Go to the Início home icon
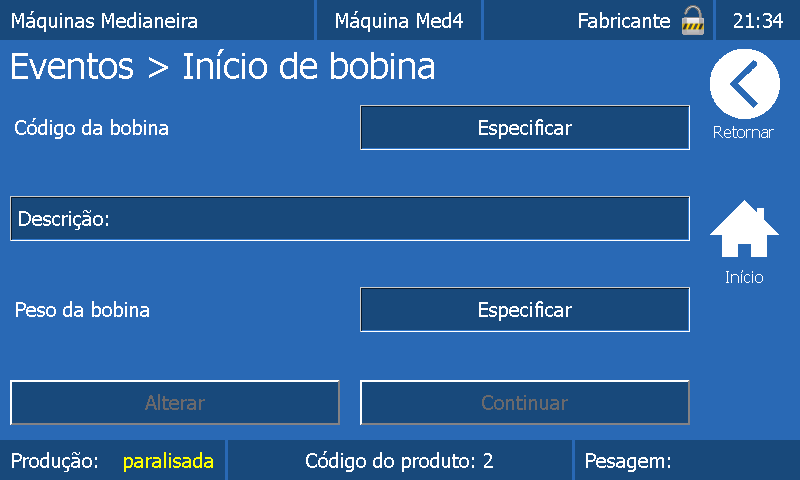800x480 pixels. click(x=744, y=230)
